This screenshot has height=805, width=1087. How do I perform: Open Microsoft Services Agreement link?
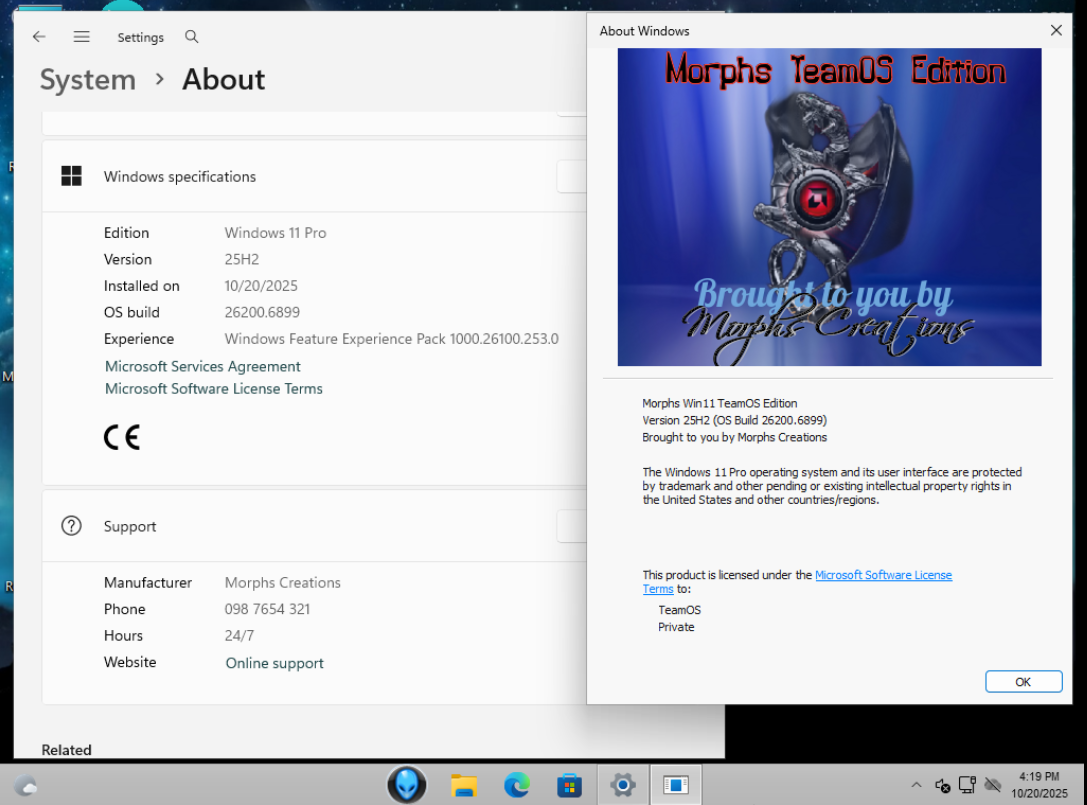pos(202,366)
